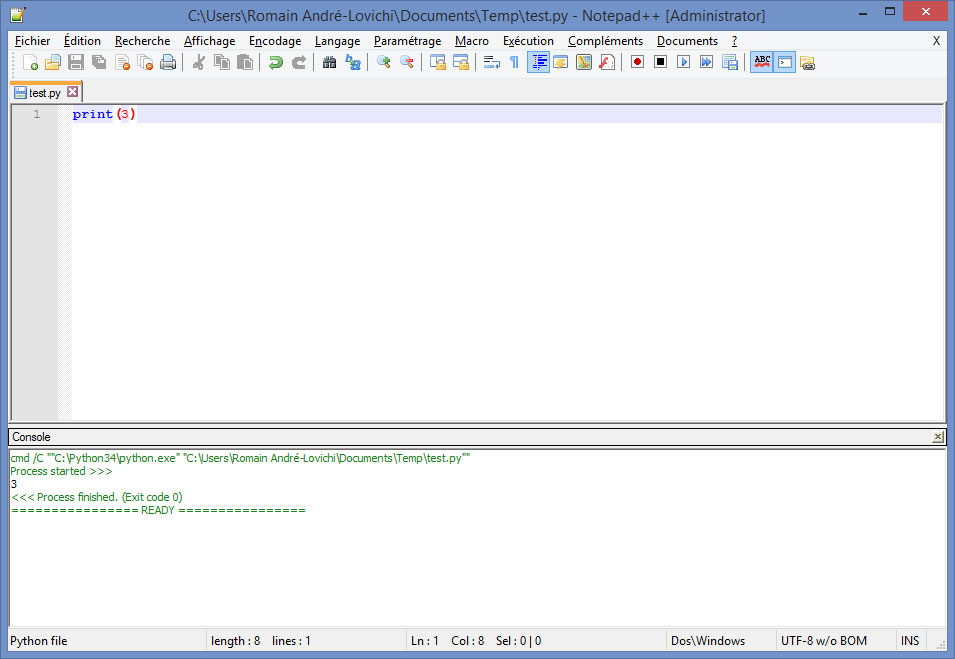Open the Encodage menu
Image resolution: width=955 pixels, height=659 pixels.
[275, 41]
